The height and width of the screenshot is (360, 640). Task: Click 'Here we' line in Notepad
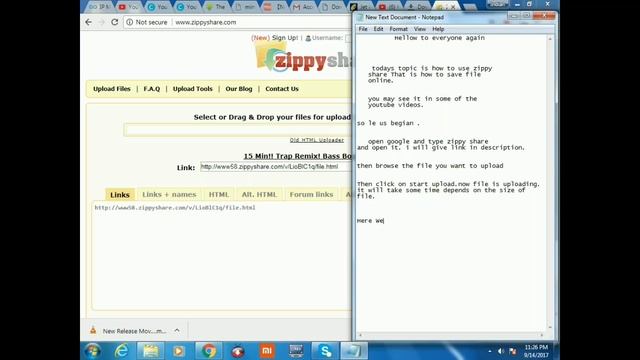tap(370, 221)
